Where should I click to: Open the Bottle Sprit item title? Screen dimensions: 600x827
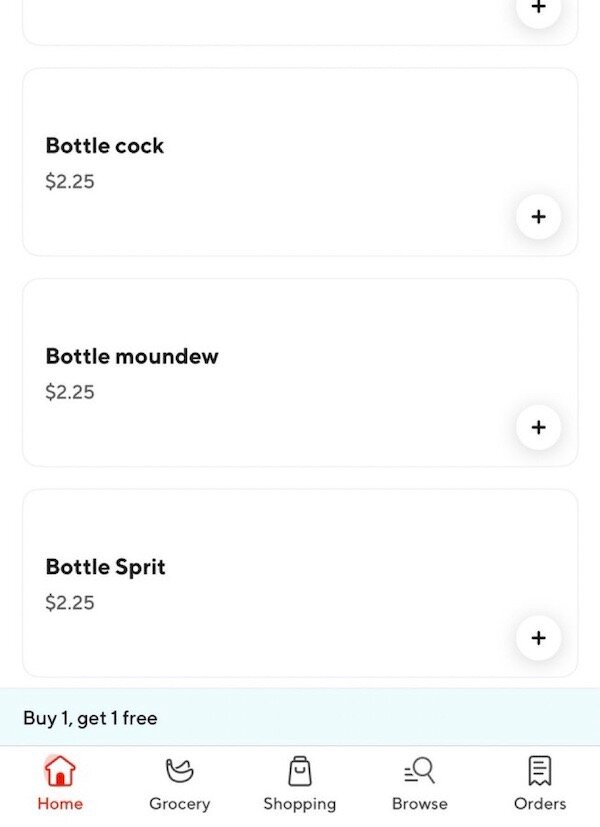coord(105,567)
